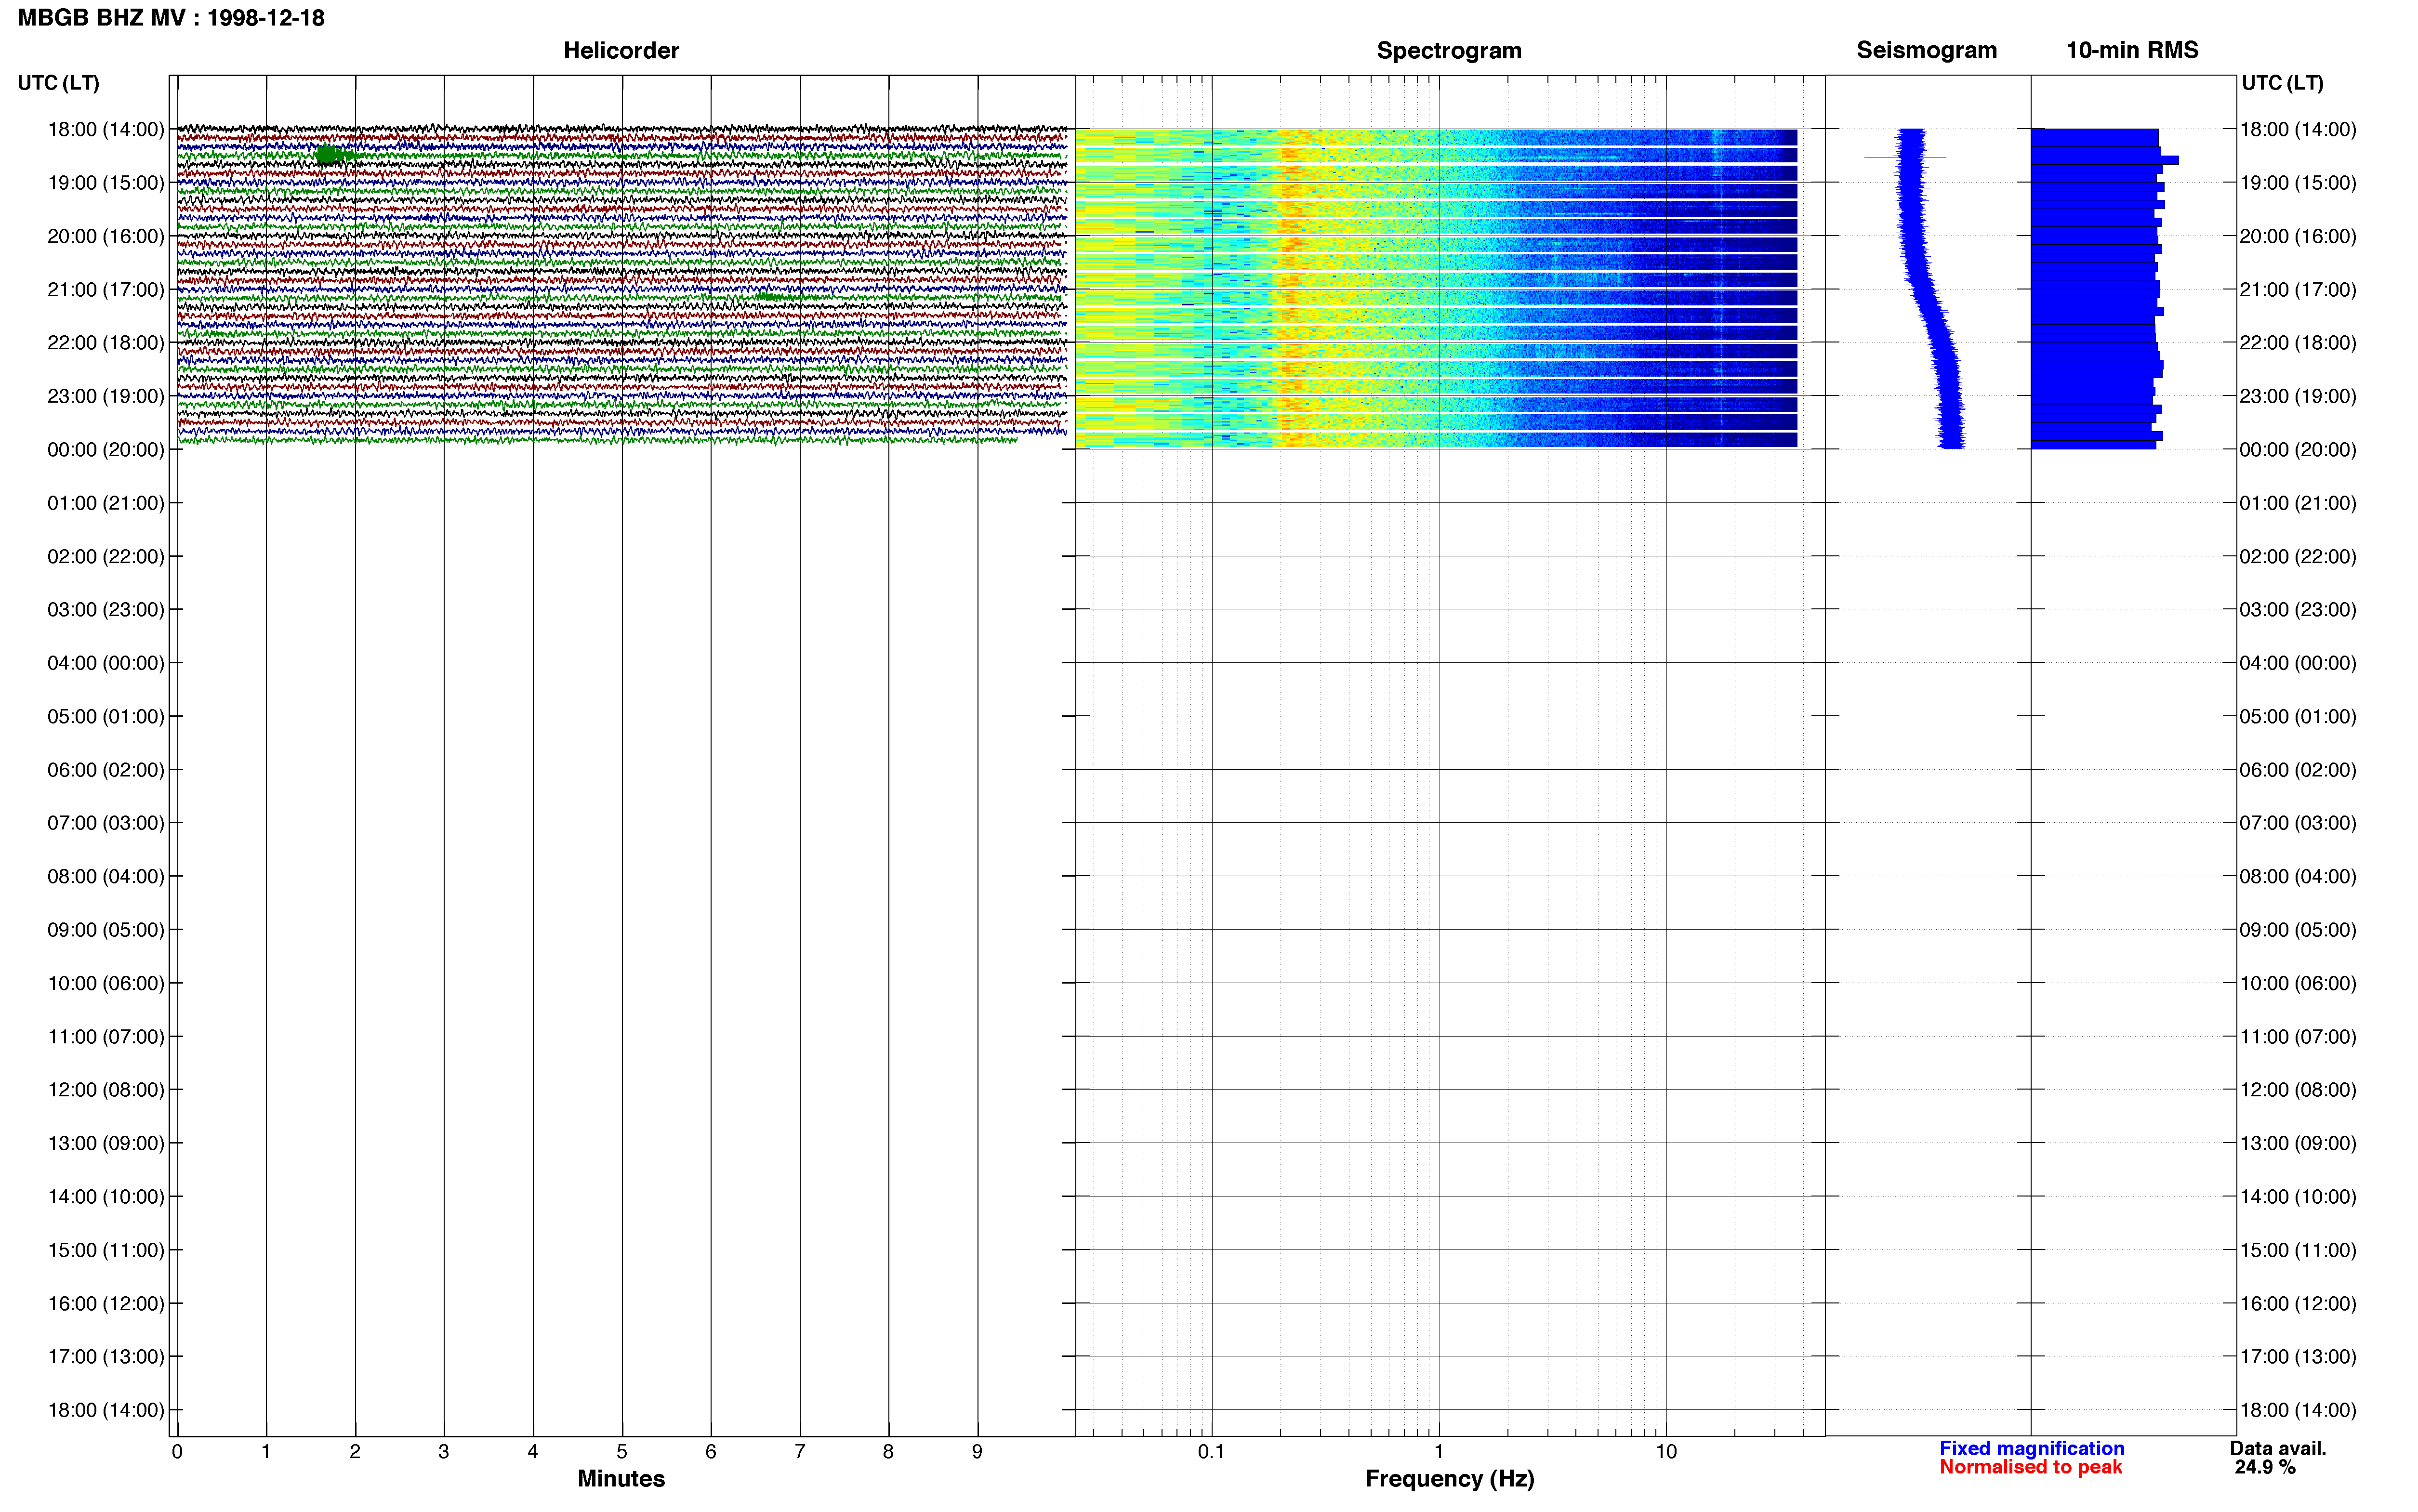This screenshot has height=1512, width=2418.
Task: Click the Fixed magnification legend text
Action: (x=2031, y=1448)
